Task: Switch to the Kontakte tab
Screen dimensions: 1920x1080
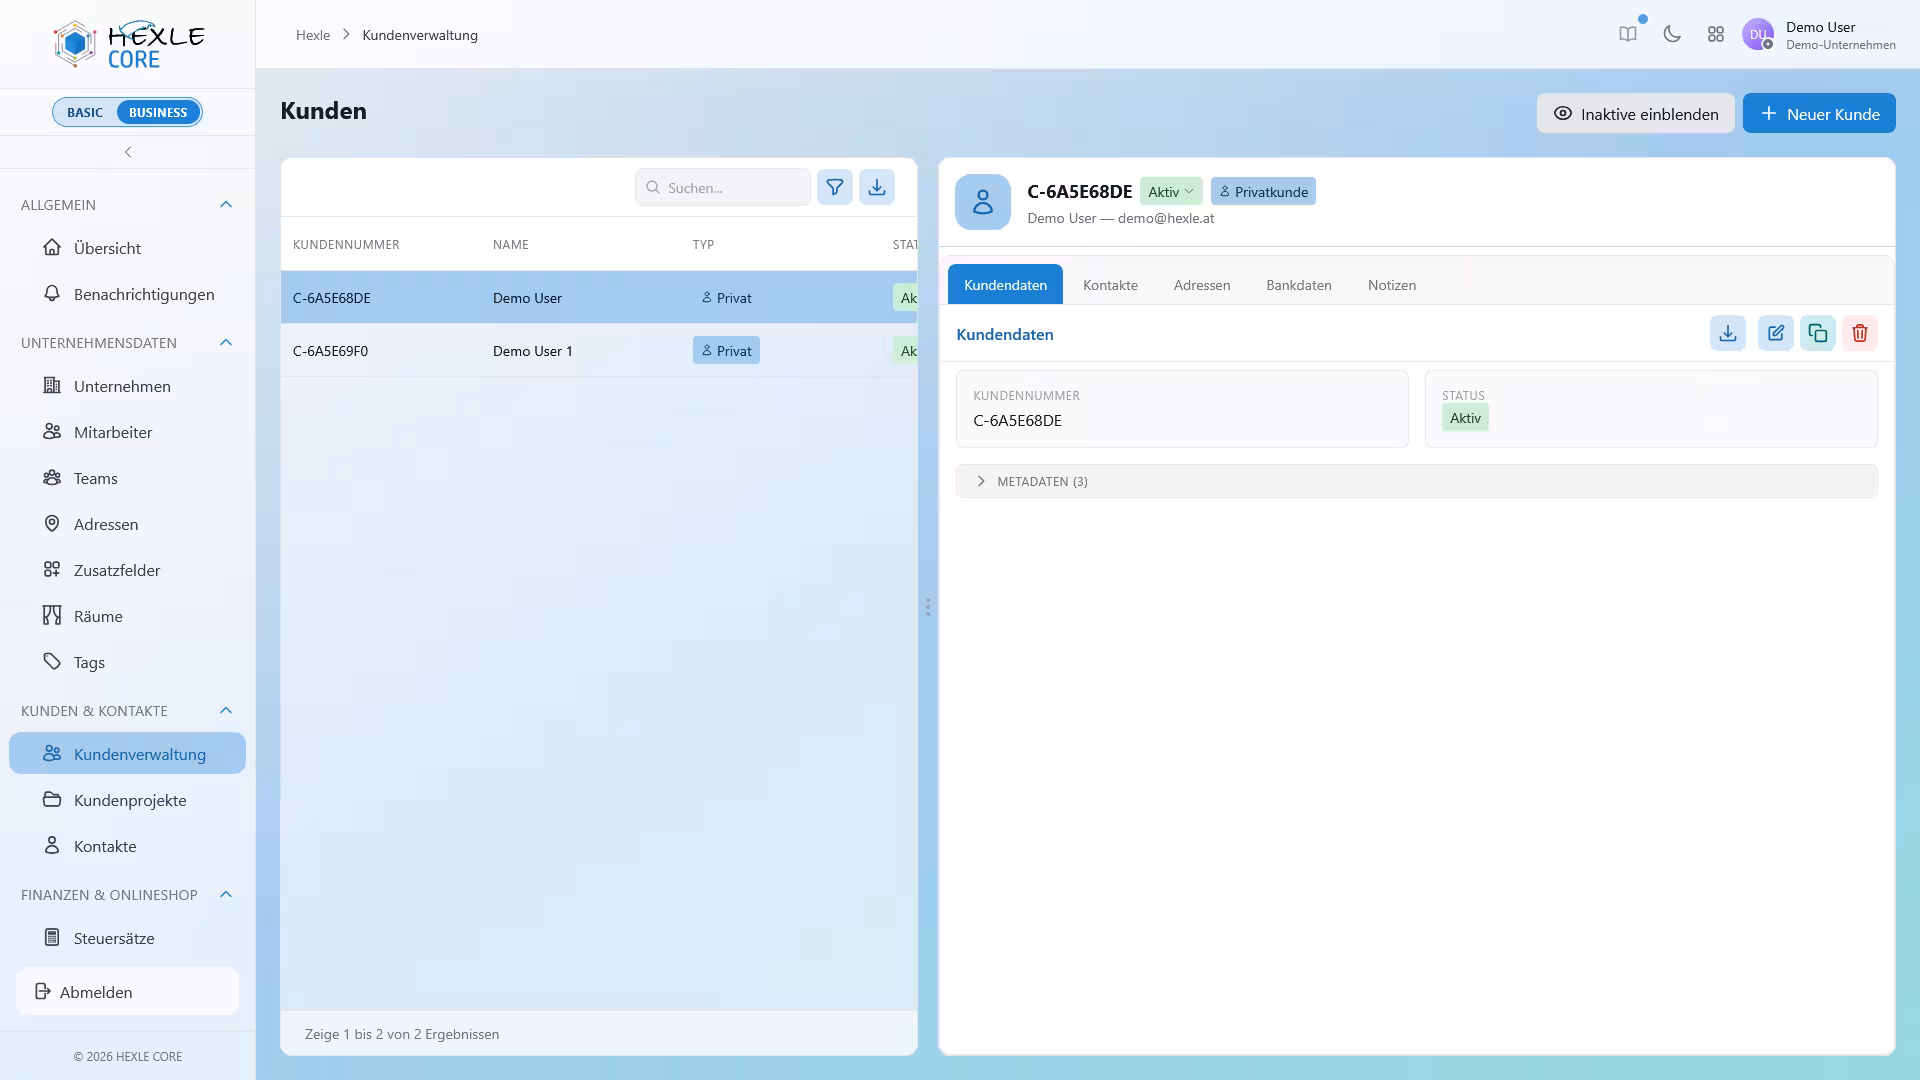Action: click(1110, 285)
